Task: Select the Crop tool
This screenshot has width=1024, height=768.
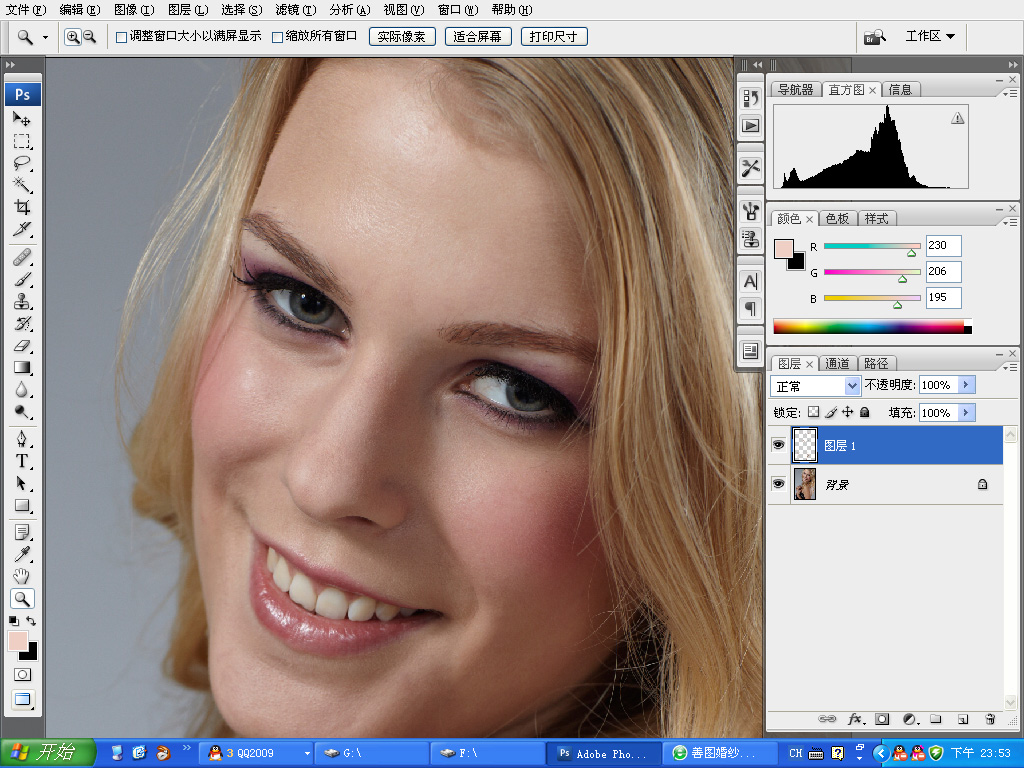Action: 22,208
